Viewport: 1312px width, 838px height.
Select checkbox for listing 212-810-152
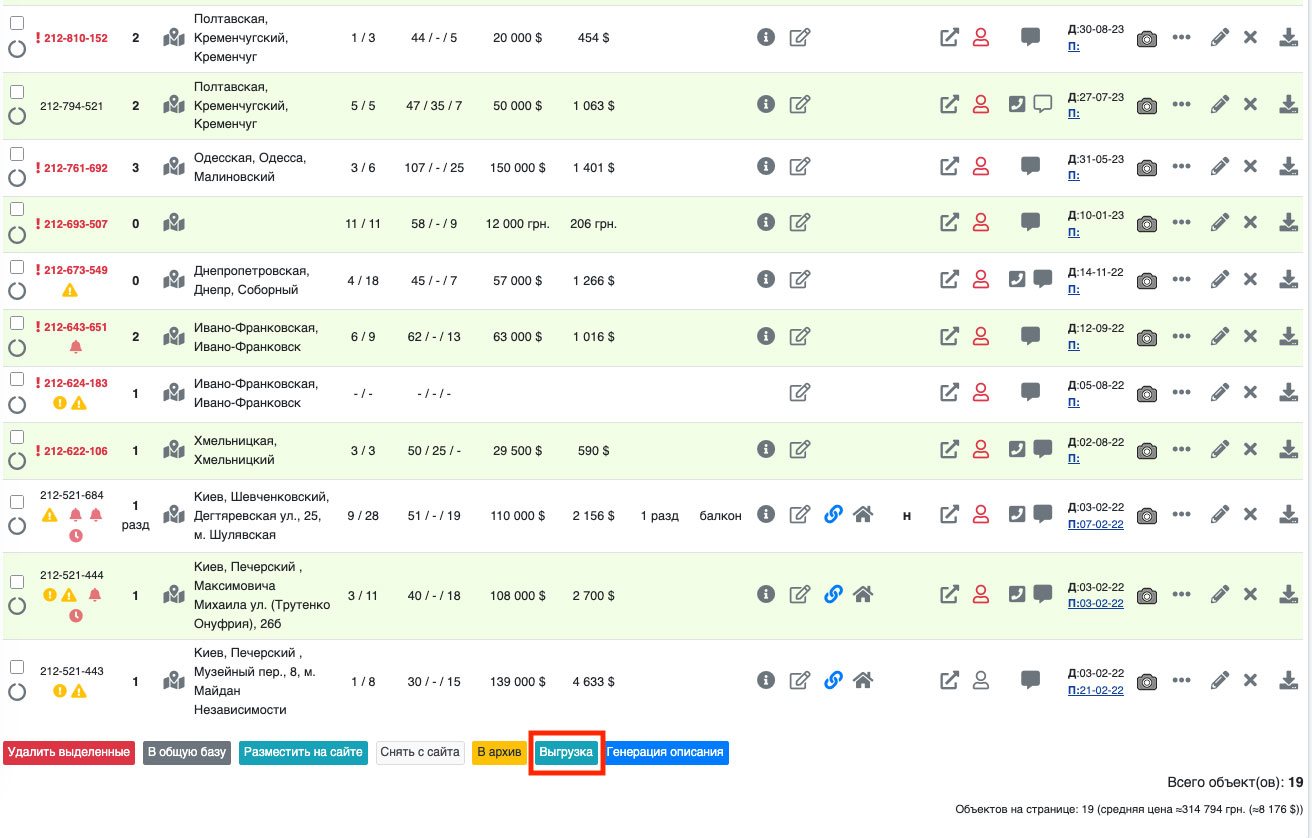[x=17, y=23]
